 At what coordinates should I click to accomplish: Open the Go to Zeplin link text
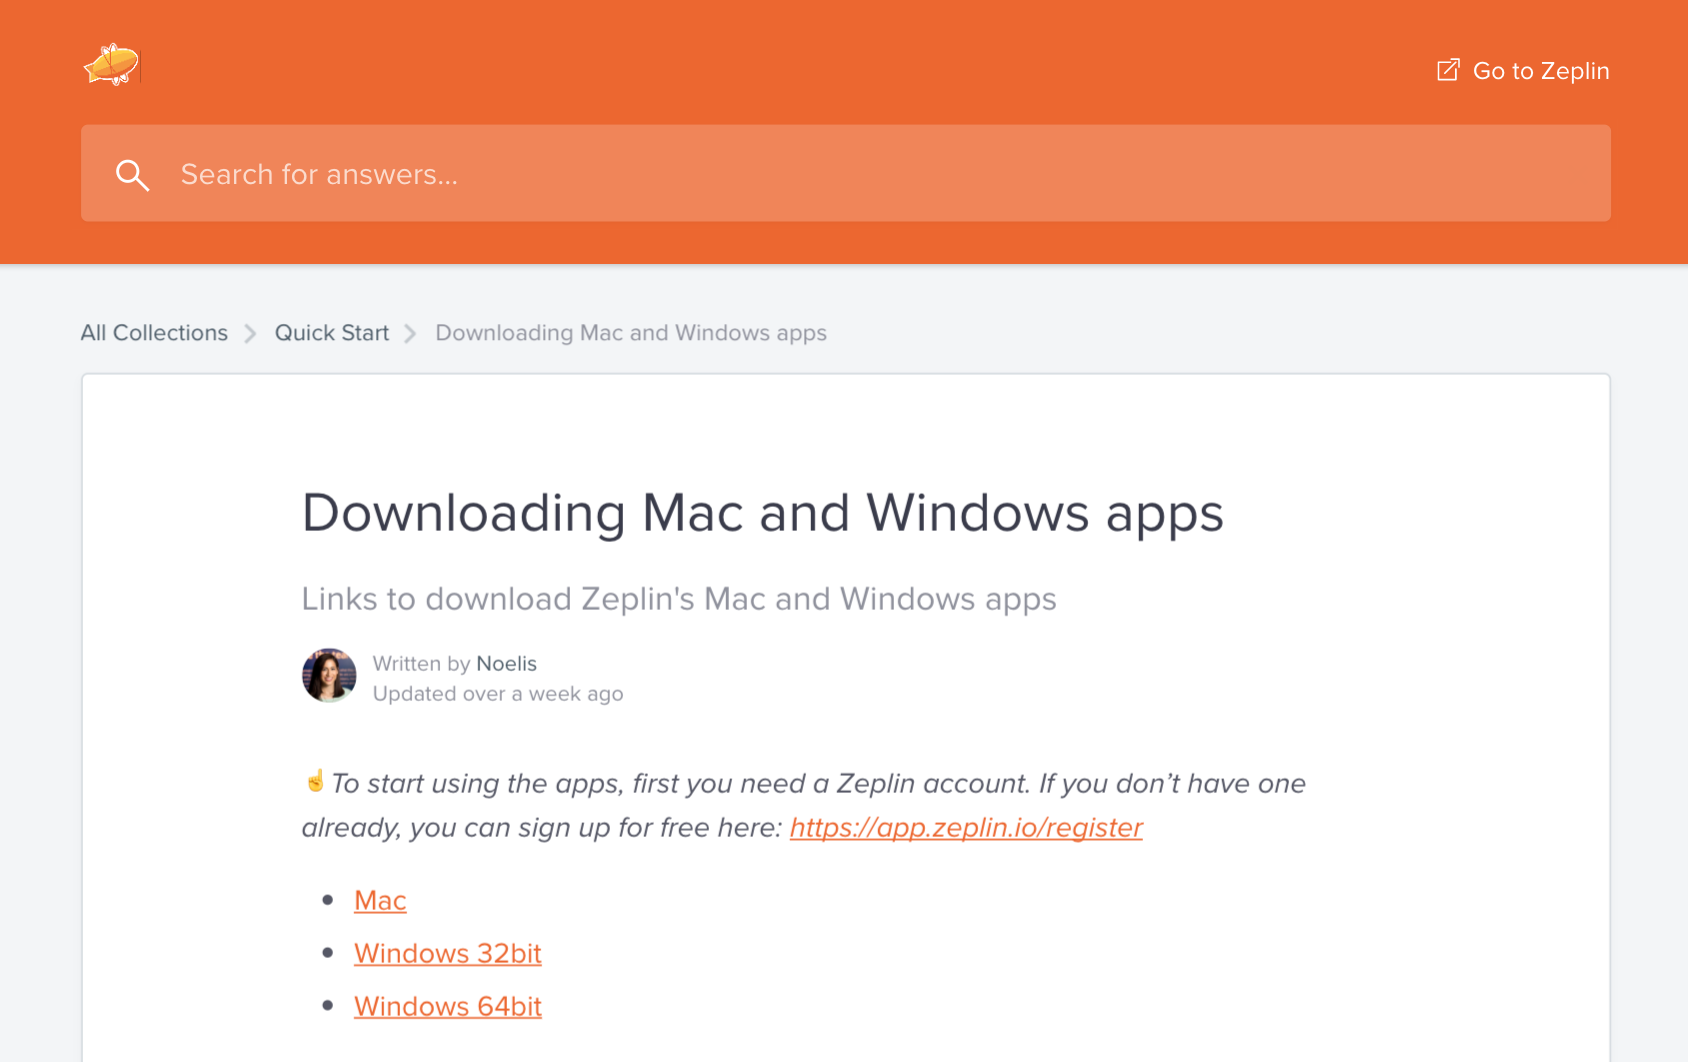[1540, 71]
